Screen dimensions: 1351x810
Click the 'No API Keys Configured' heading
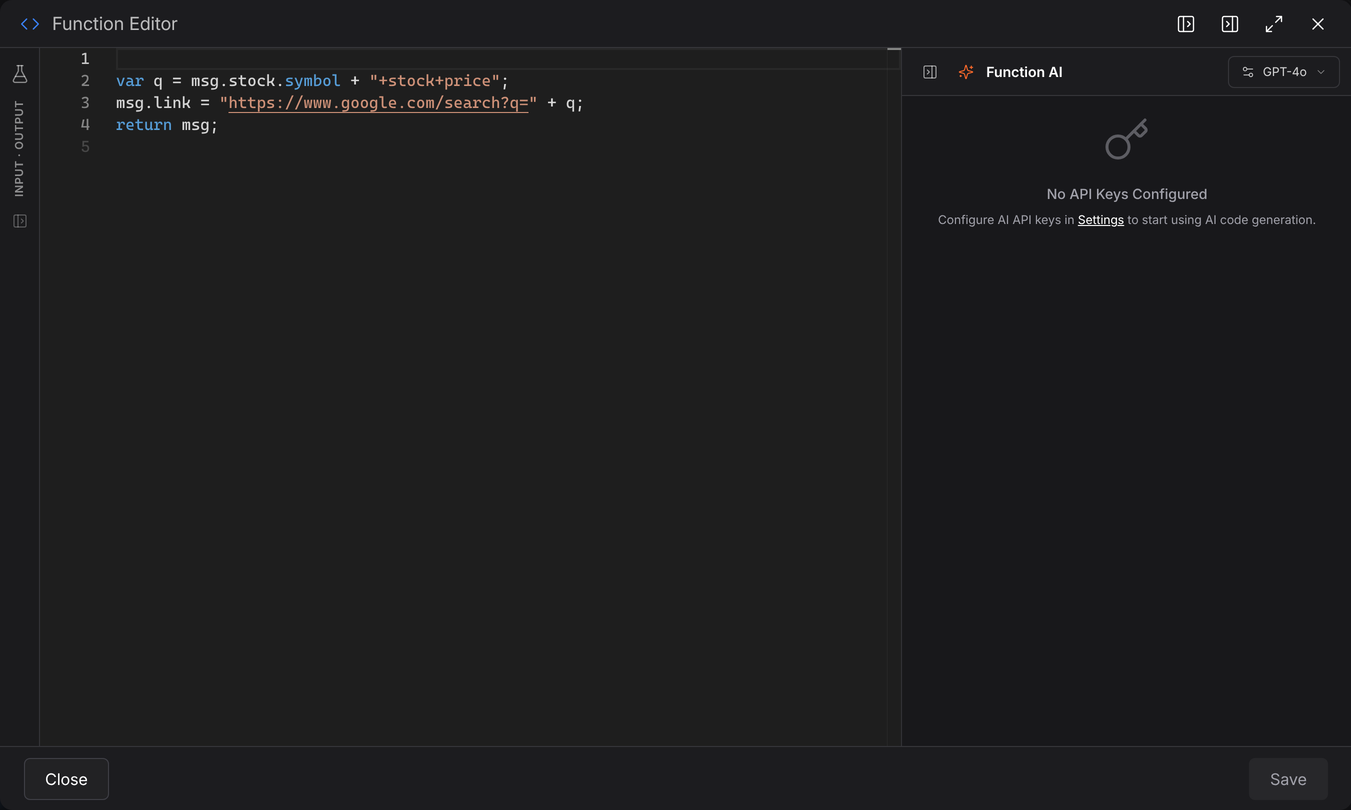[1126, 194]
